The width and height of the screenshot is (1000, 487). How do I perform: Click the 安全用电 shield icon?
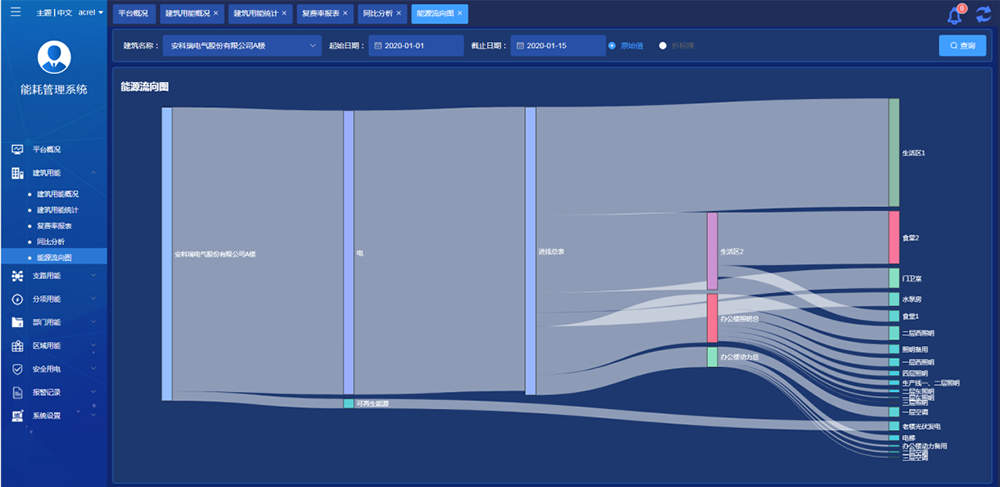point(17,369)
